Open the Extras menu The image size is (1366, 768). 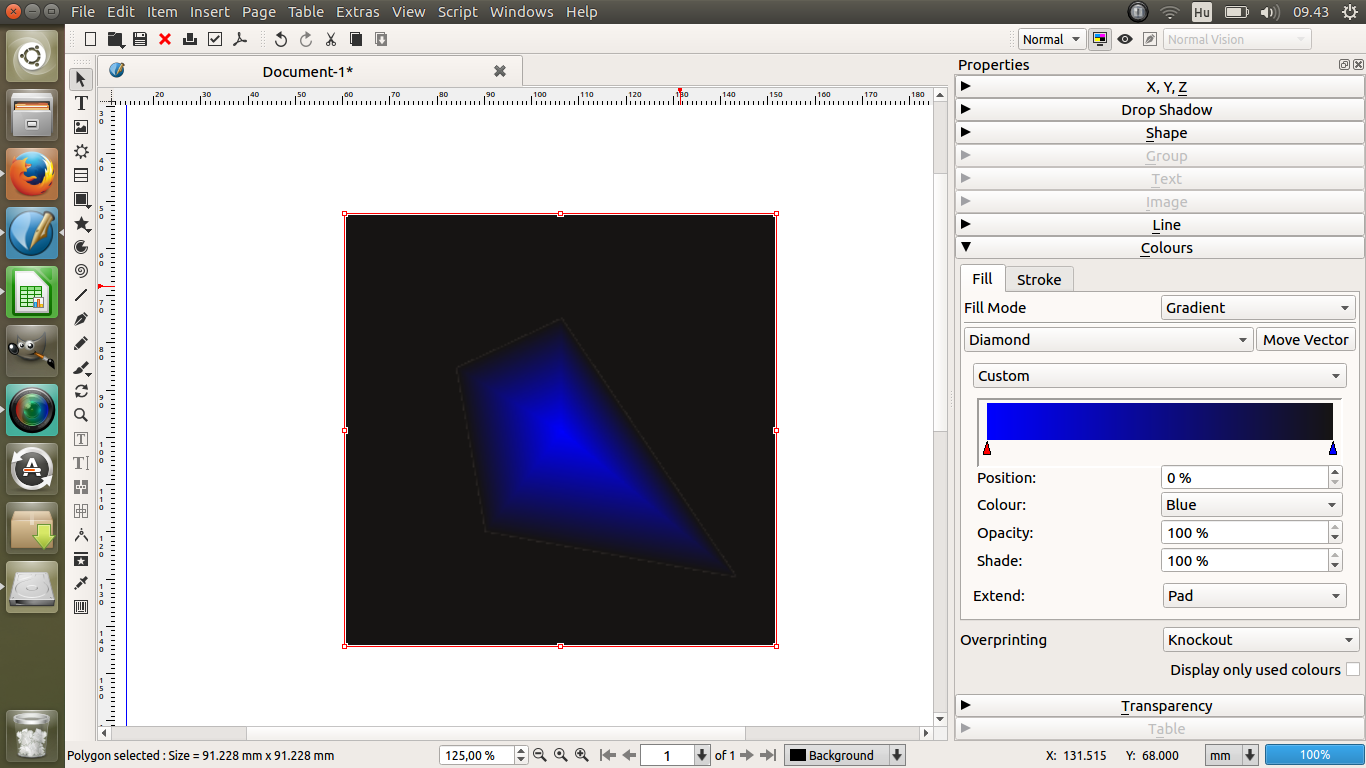coord(357,12)
